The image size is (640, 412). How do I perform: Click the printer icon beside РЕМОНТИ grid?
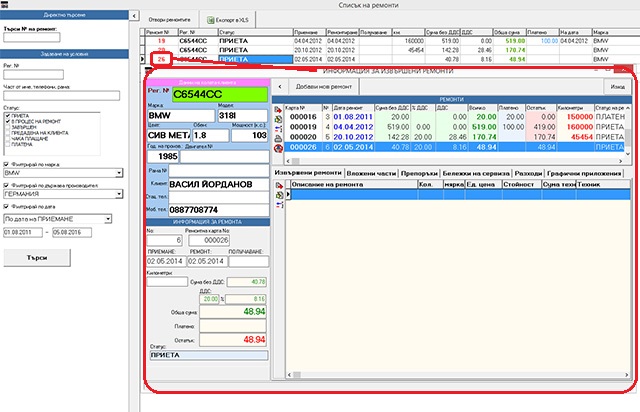coord(278,138)
